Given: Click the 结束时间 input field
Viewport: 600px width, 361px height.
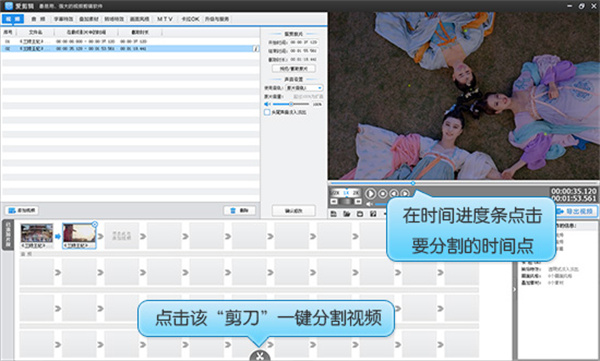Looking at the screenshot, I should pyautogui.click(x=304, y=51).
